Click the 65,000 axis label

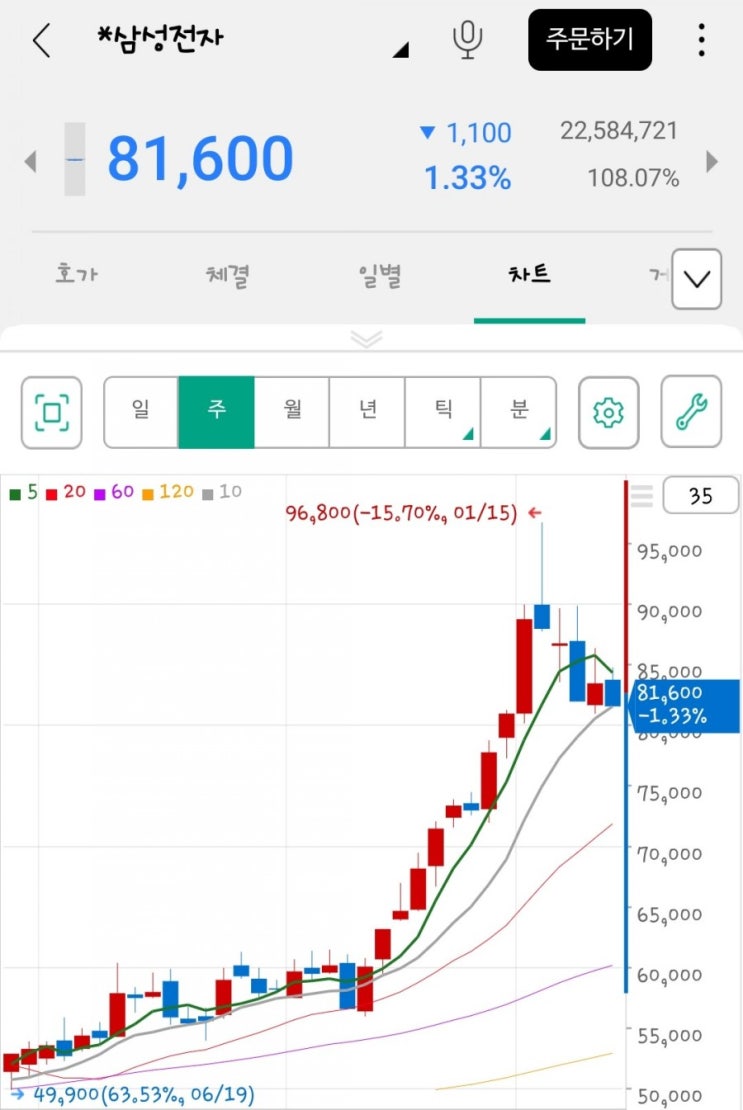click(670, 915)
